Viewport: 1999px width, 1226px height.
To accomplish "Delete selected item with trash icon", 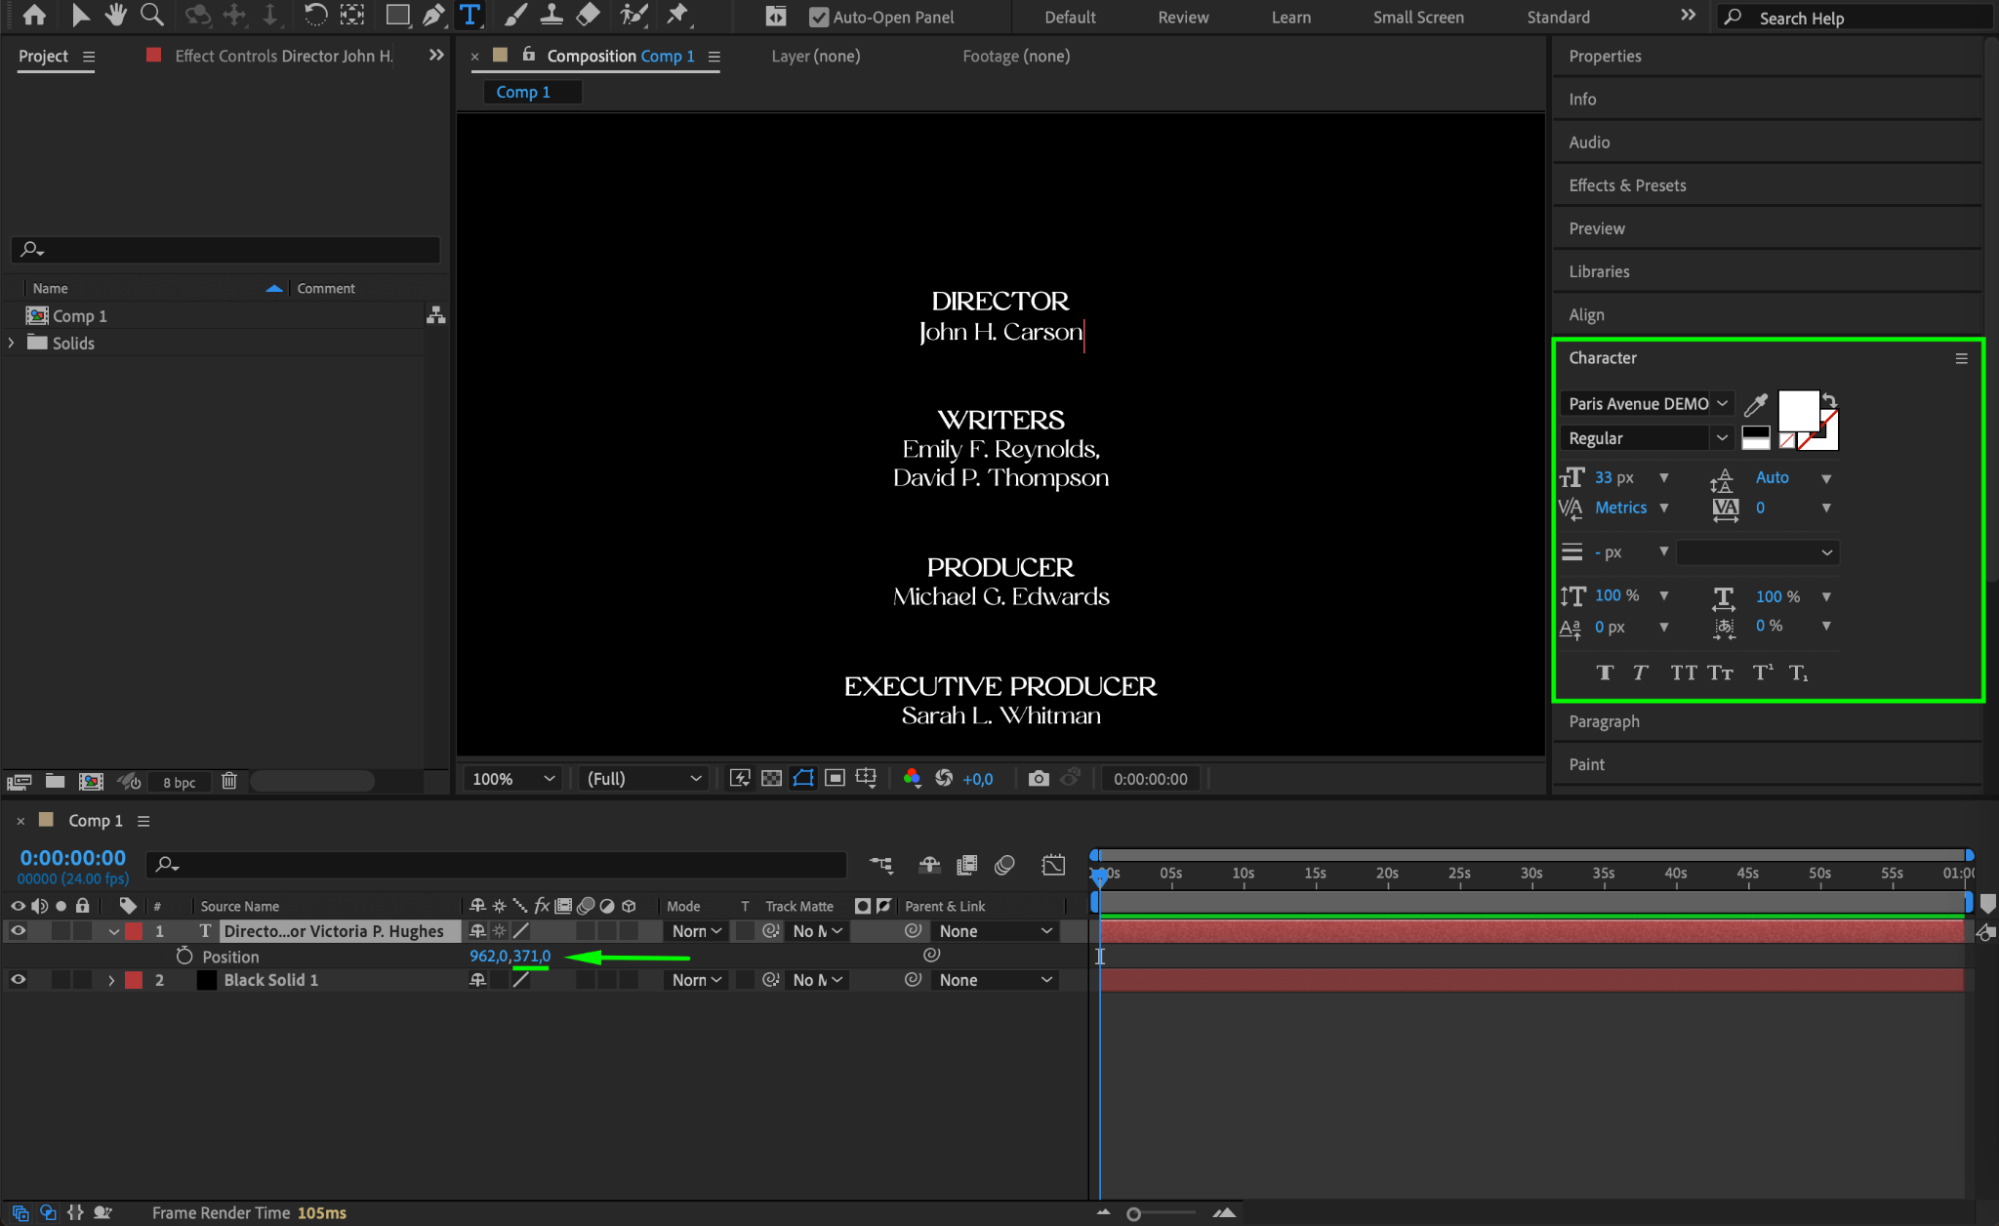I will (229, 781).
